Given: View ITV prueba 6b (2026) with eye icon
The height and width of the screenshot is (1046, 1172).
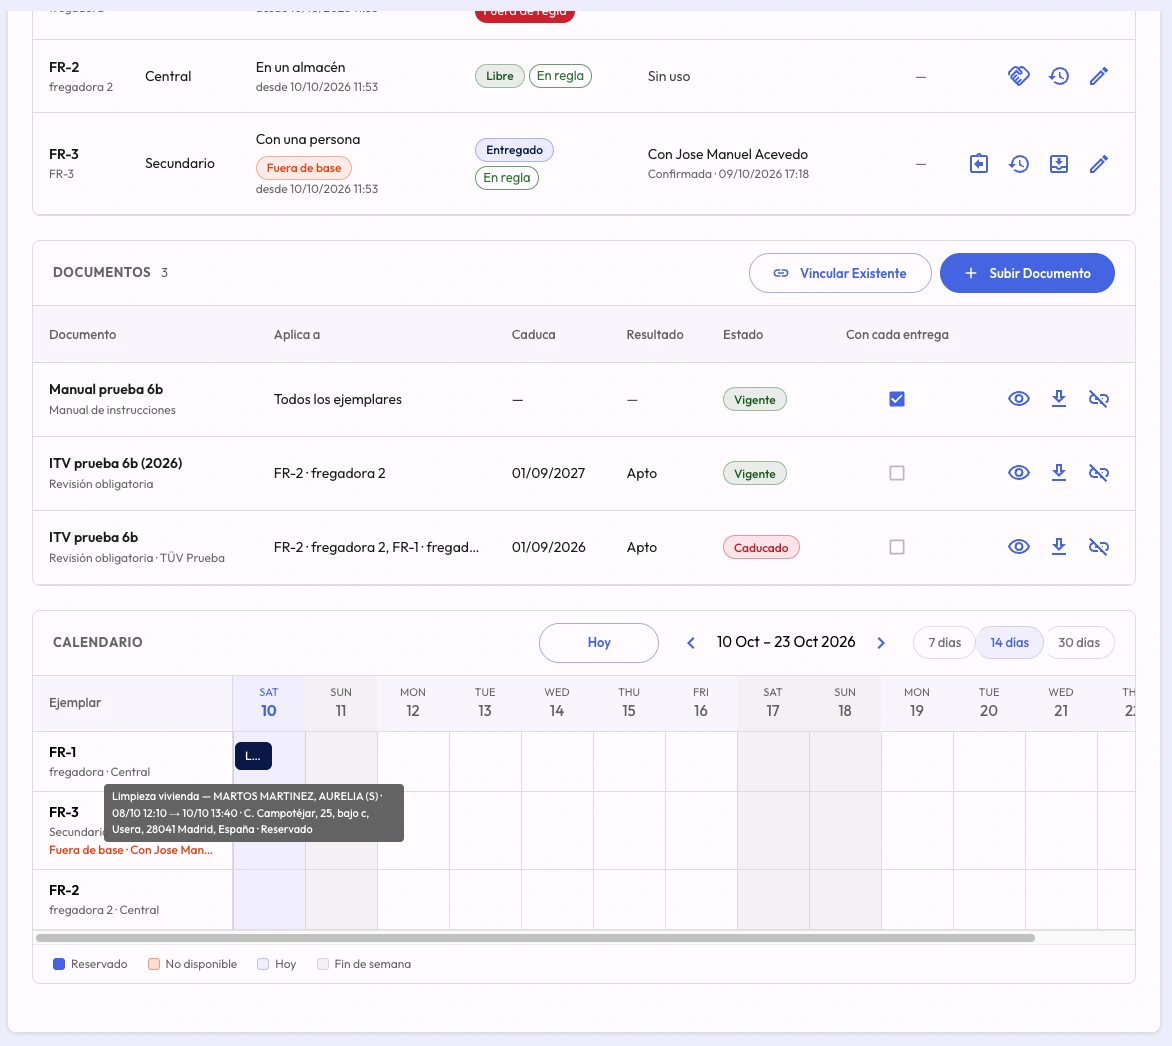Looking at the screenshot, I should click(1019, 473).
